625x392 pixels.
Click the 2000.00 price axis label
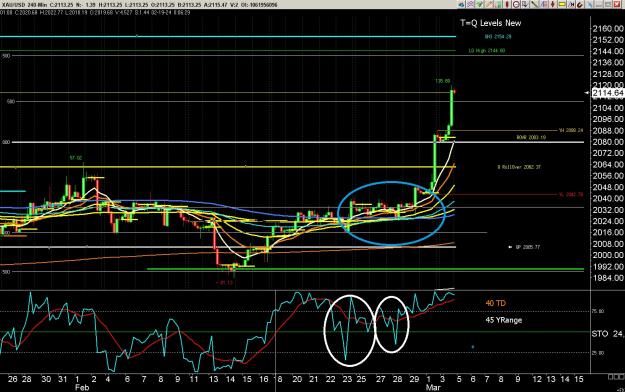click(x=608, y=255)
